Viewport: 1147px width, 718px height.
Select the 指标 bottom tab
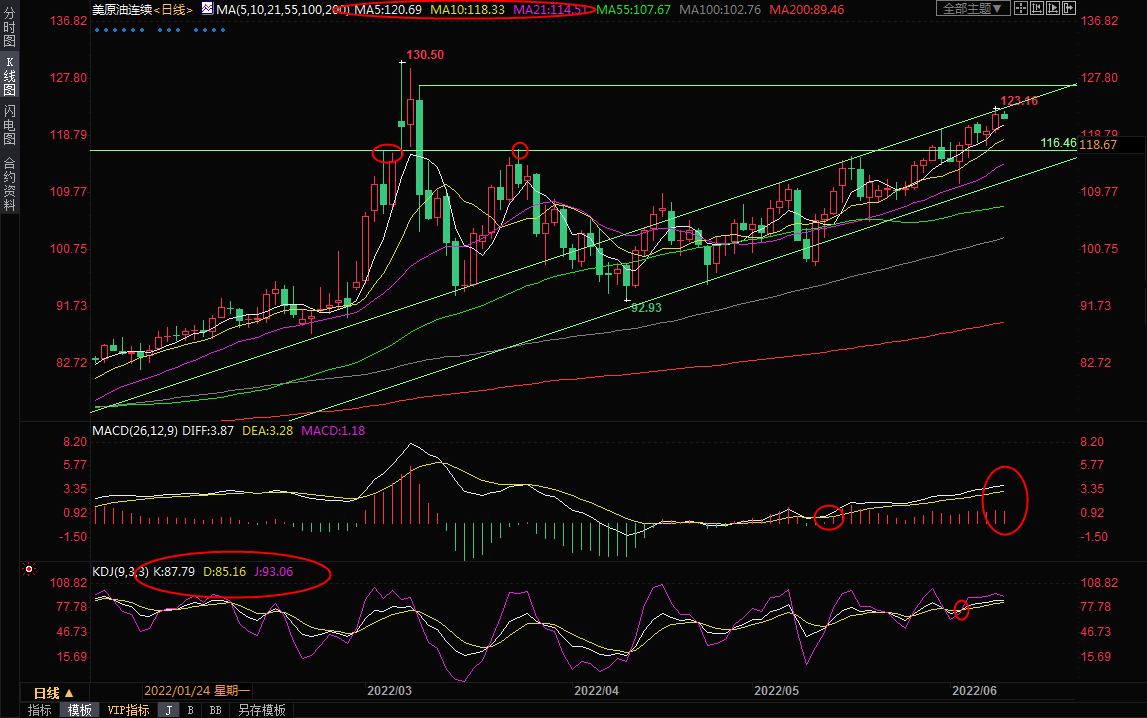40,710
